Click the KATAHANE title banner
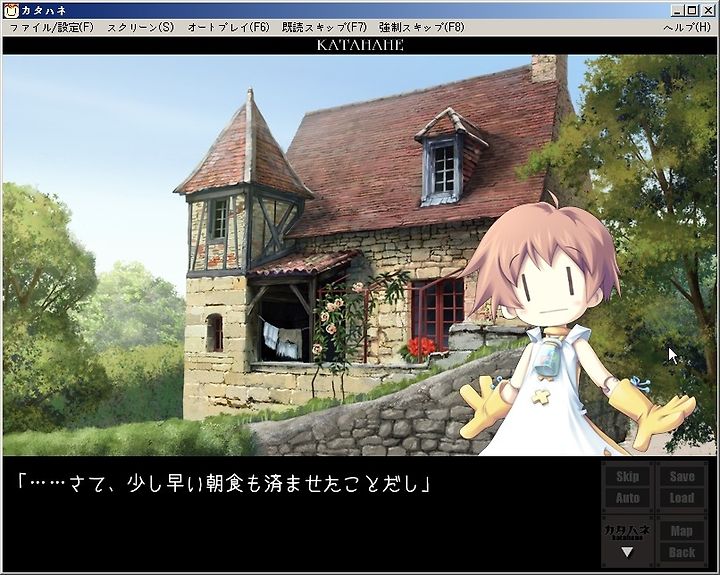 point(360,45)
